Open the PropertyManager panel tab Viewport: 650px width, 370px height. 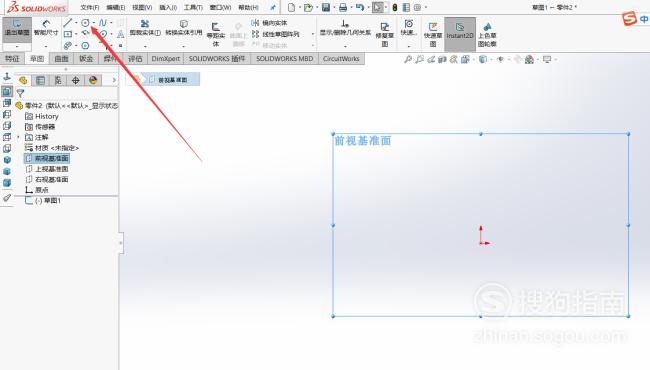(x=41, y=80)
